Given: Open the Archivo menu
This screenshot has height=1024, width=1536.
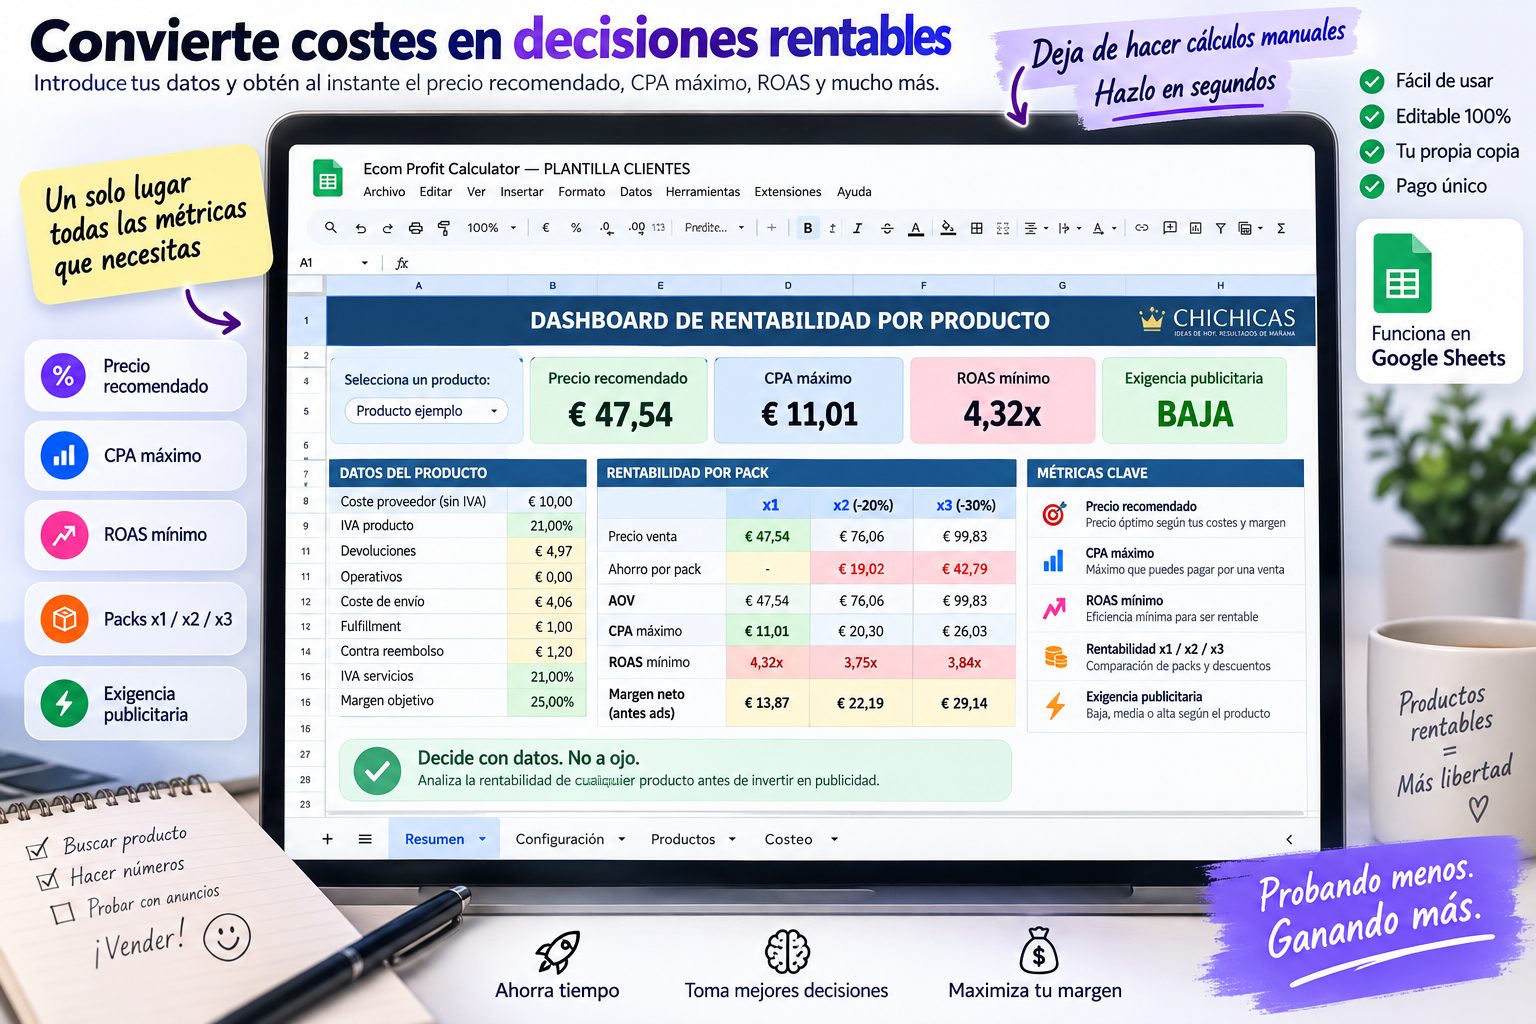Looking at the screenshot, I should coord(384,192).
